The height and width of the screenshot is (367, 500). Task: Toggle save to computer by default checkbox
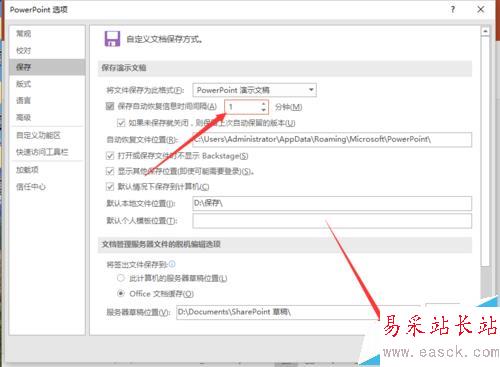tap(110, 187)
